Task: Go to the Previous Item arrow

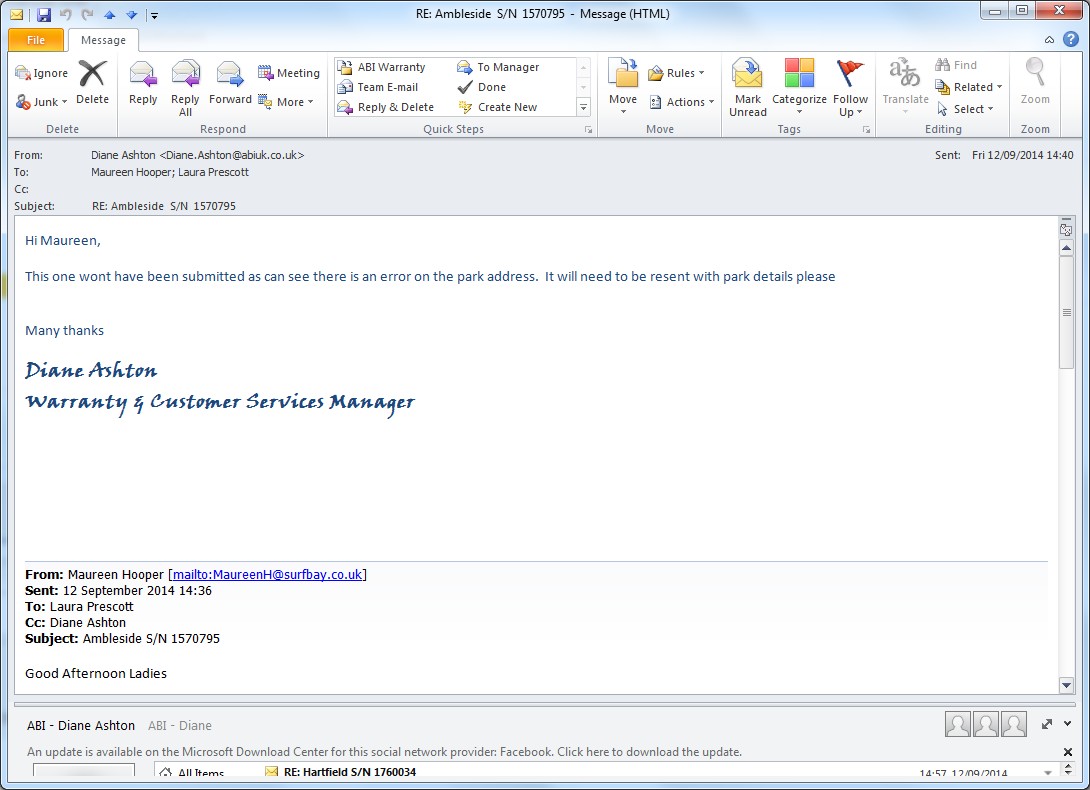Action: point(109,14)
